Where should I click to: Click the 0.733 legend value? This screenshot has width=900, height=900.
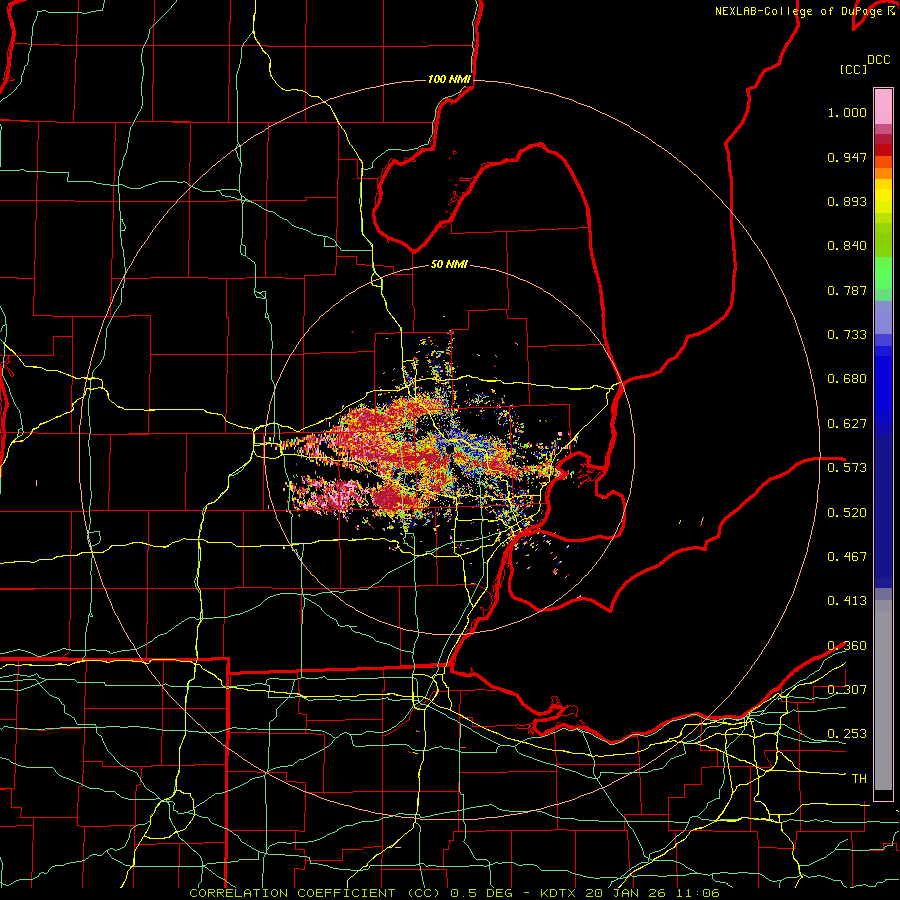pyautogui.click(x=847, y=335)
